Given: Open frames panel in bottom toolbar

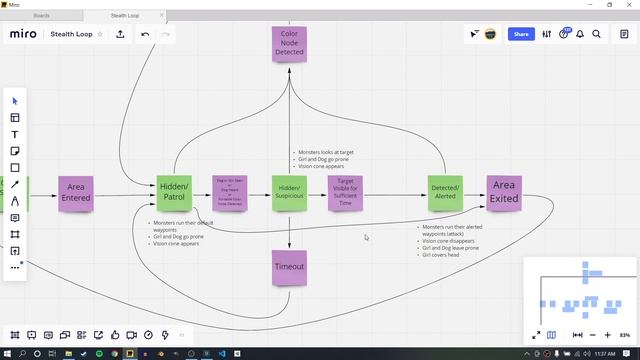Looking at the screenshot, I should point(15,335).
